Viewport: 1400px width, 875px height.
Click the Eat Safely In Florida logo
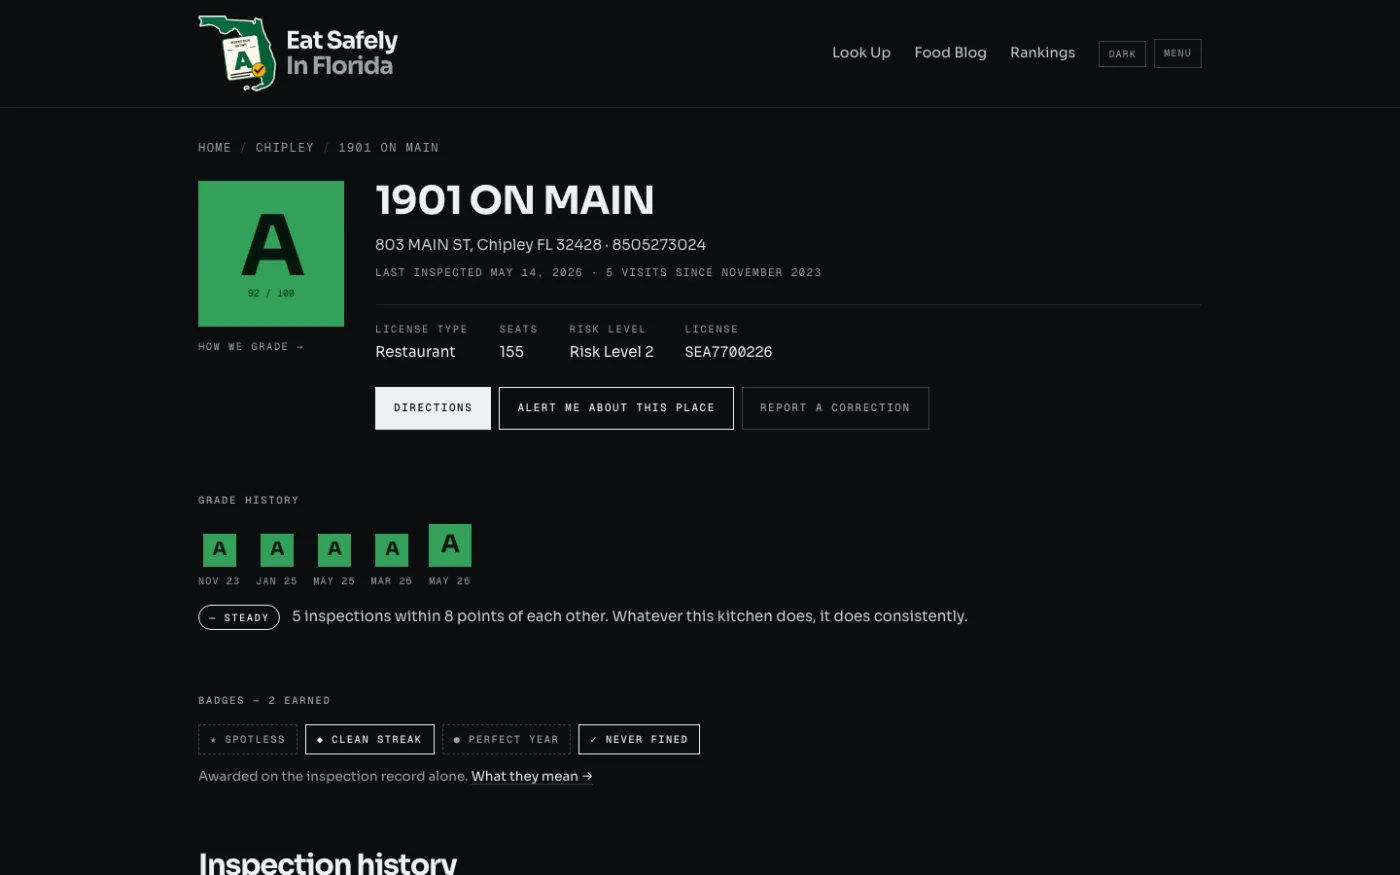pyautogui.click(x=298, y=53)
